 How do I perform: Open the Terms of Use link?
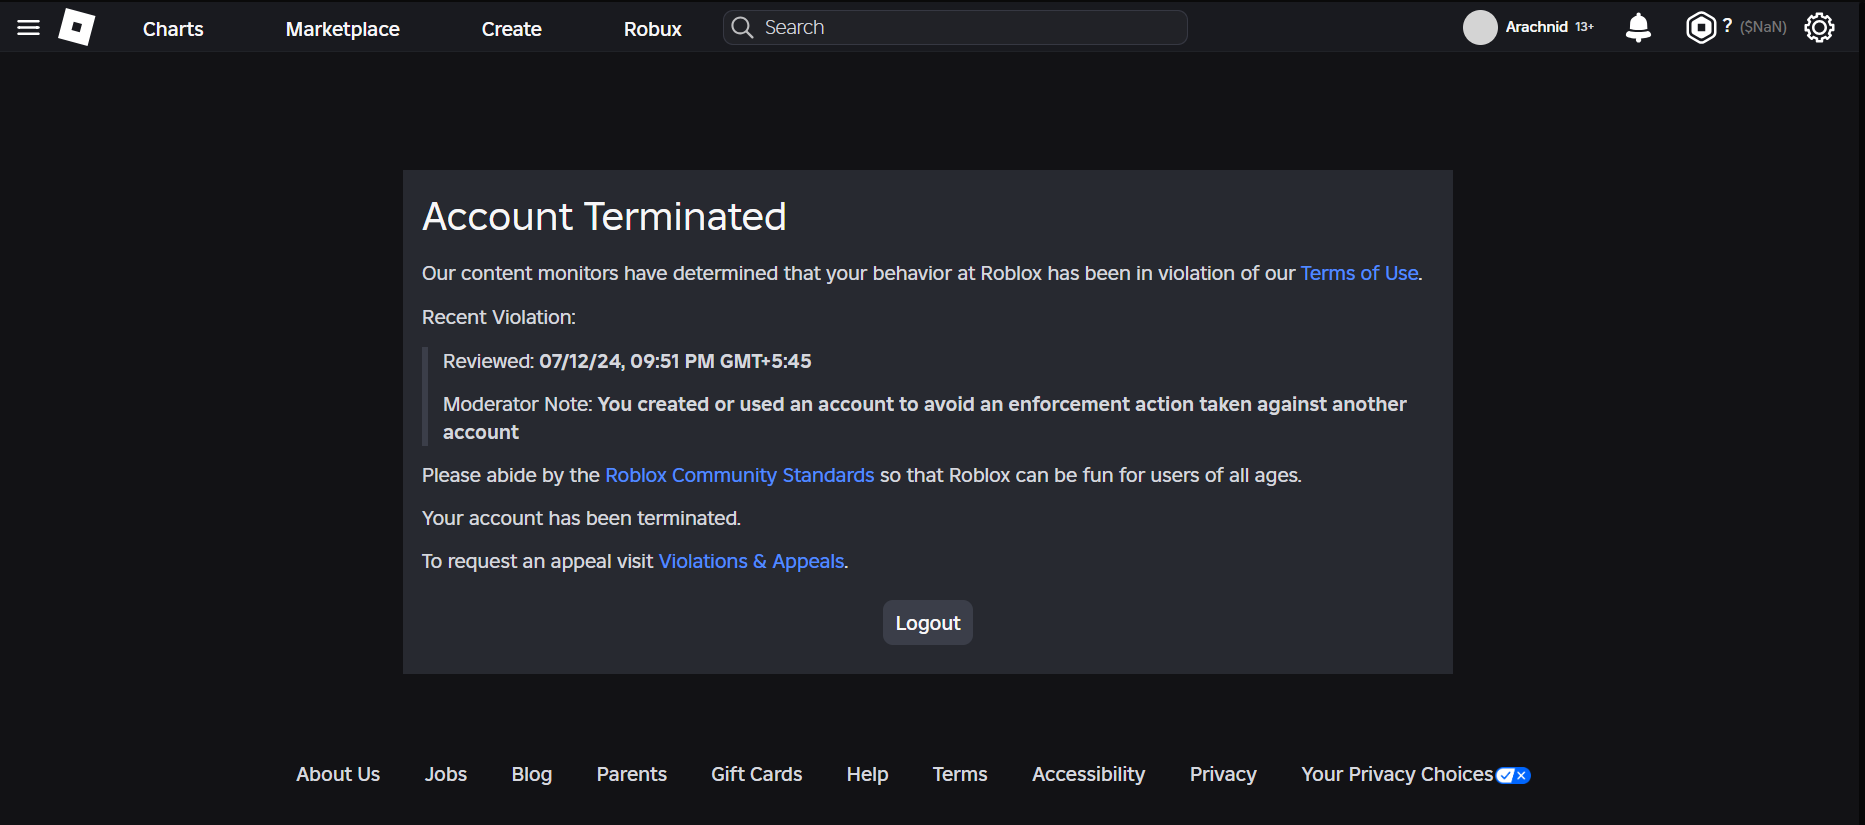tap(1359, 273)
